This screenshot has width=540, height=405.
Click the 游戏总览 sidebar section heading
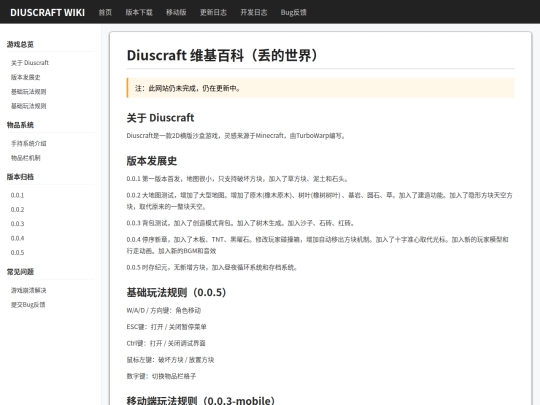point(20,44)
